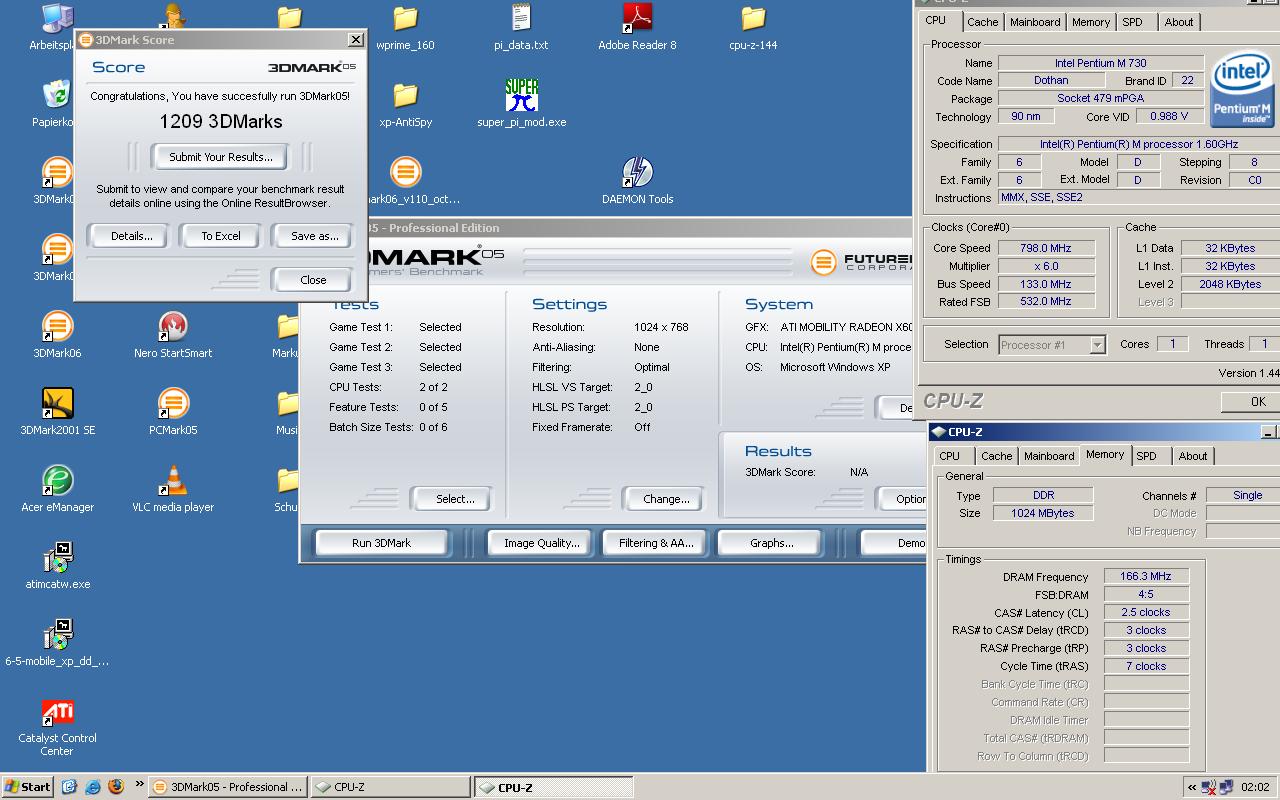Switch to the Cache tab in the top CPU-Z window
This screenshot has width=1280, height=800.
pos(982,22)
